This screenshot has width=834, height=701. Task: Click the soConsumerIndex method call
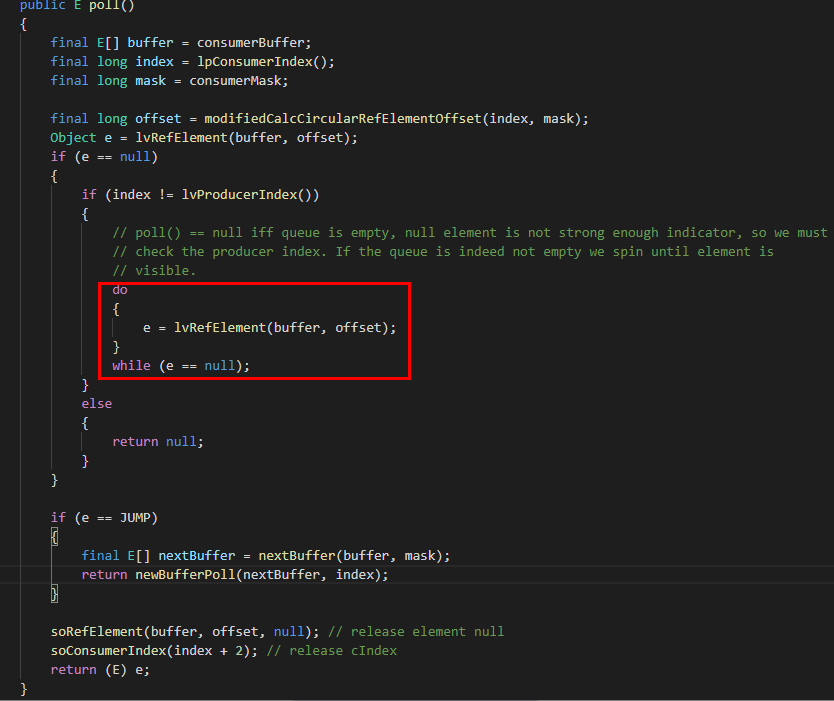click(109, 651)
